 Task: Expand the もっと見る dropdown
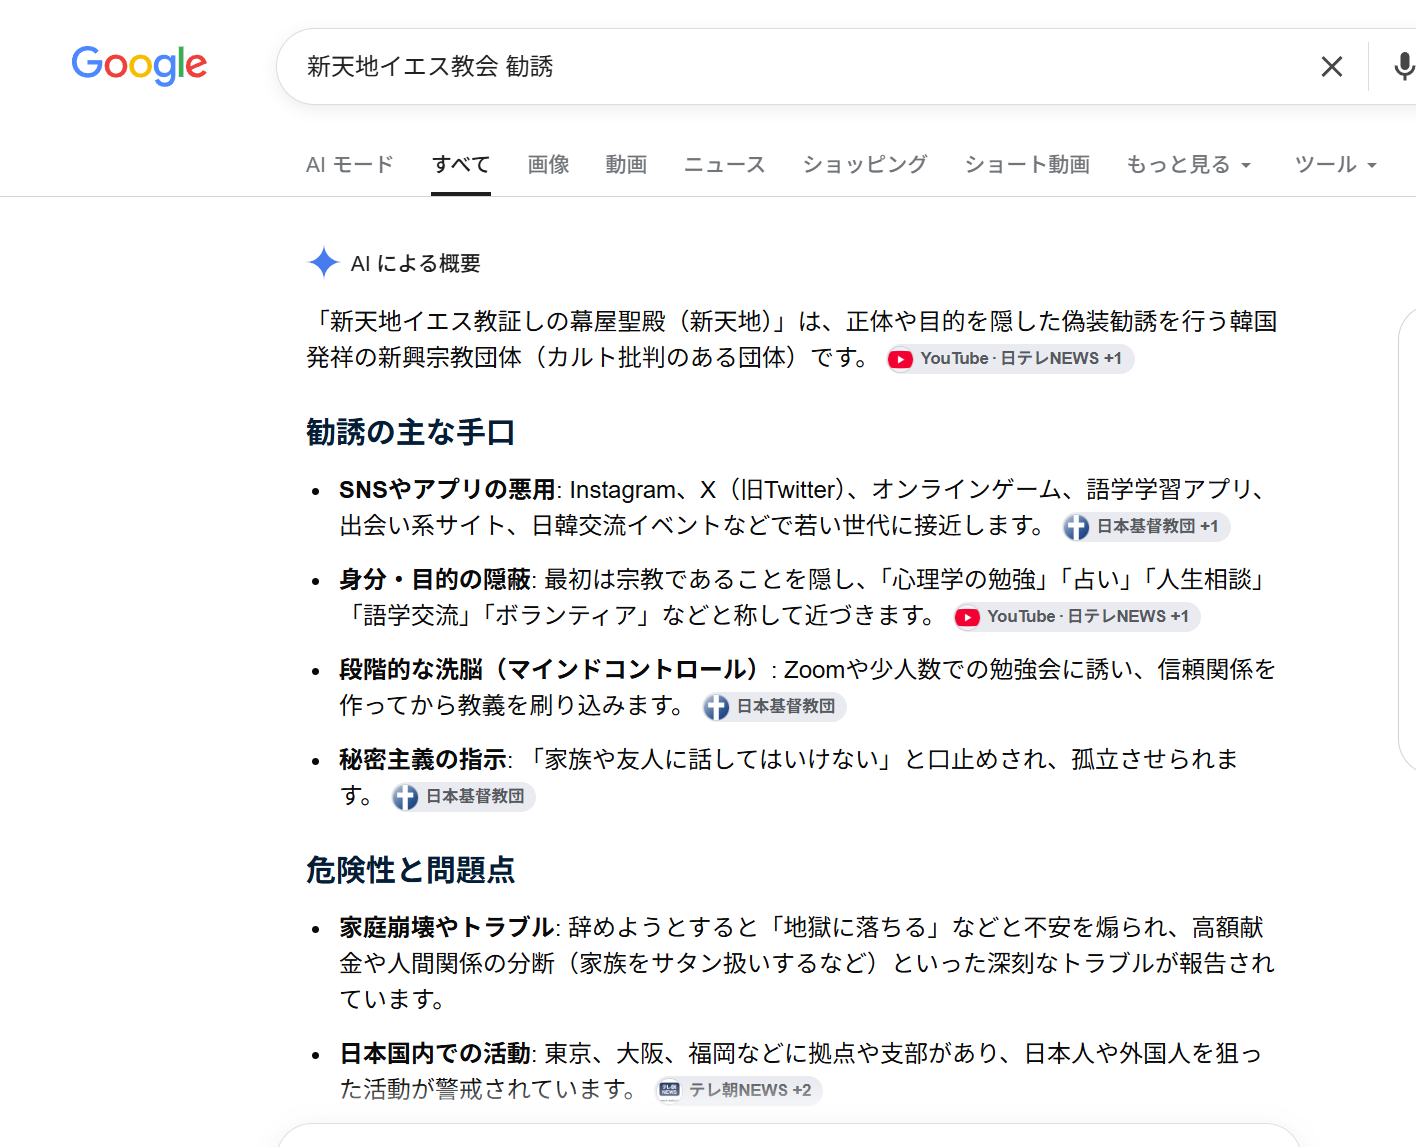(1188, 164)
